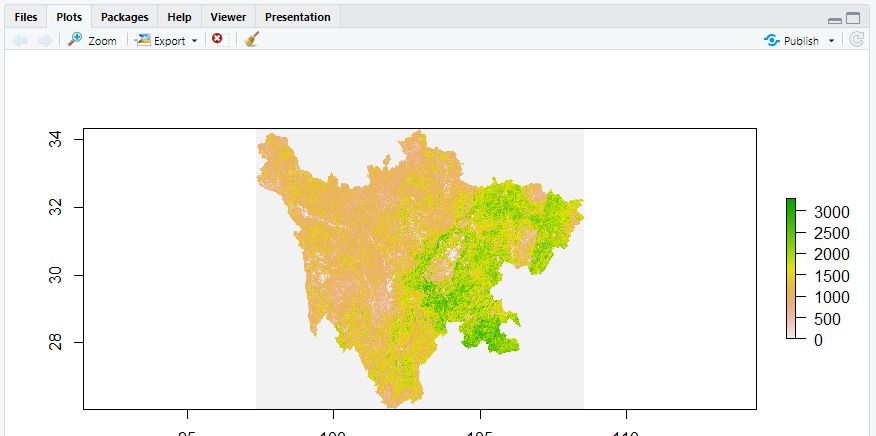Go to the next plot arrow

44,40
